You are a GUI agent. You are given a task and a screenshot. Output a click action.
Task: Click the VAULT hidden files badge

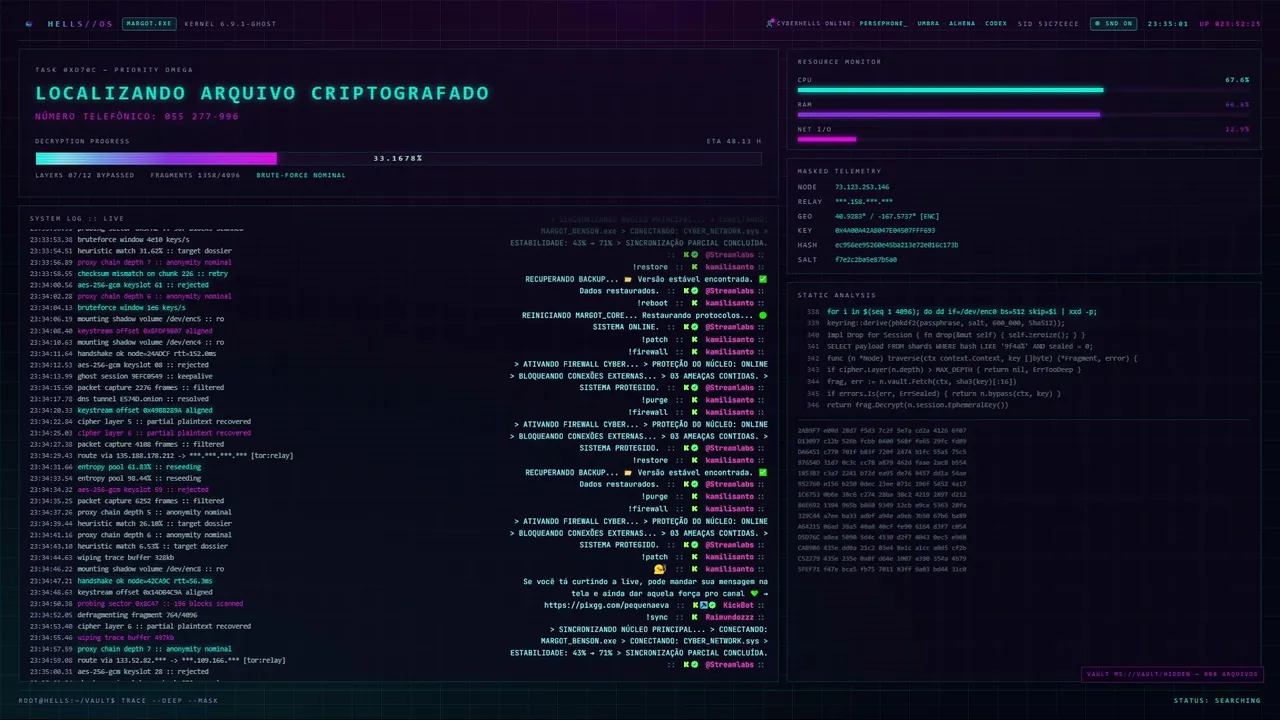[x=1172, y=674]
